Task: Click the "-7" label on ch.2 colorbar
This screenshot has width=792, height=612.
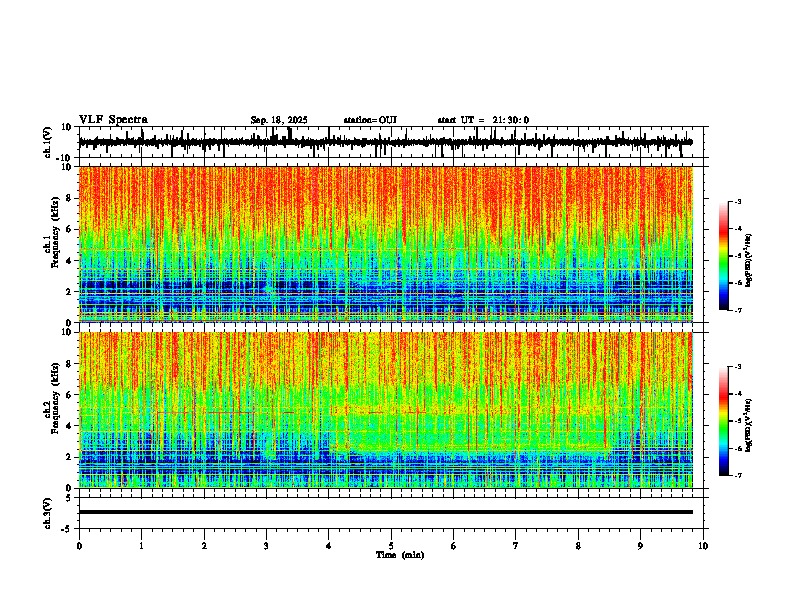Action: point(737,475)
